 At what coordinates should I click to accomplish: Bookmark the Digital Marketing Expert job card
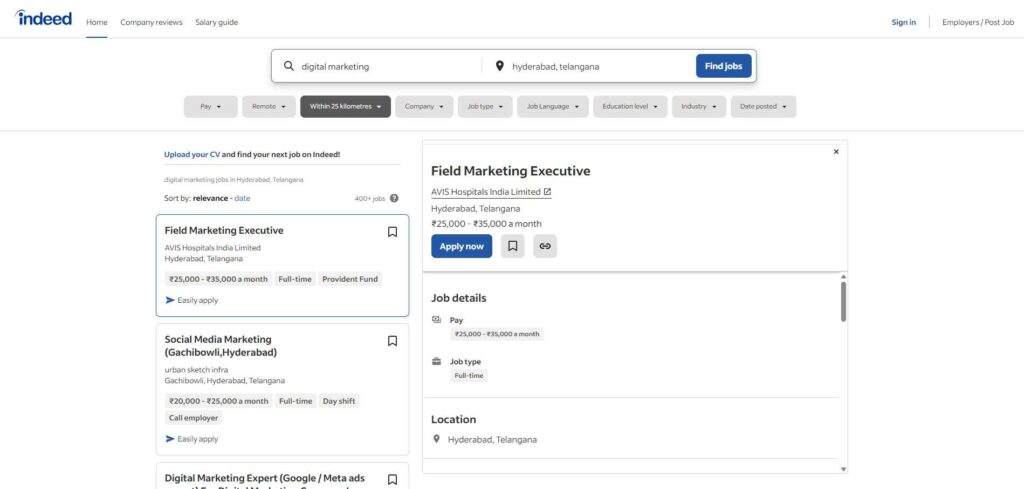click(392, 479)
